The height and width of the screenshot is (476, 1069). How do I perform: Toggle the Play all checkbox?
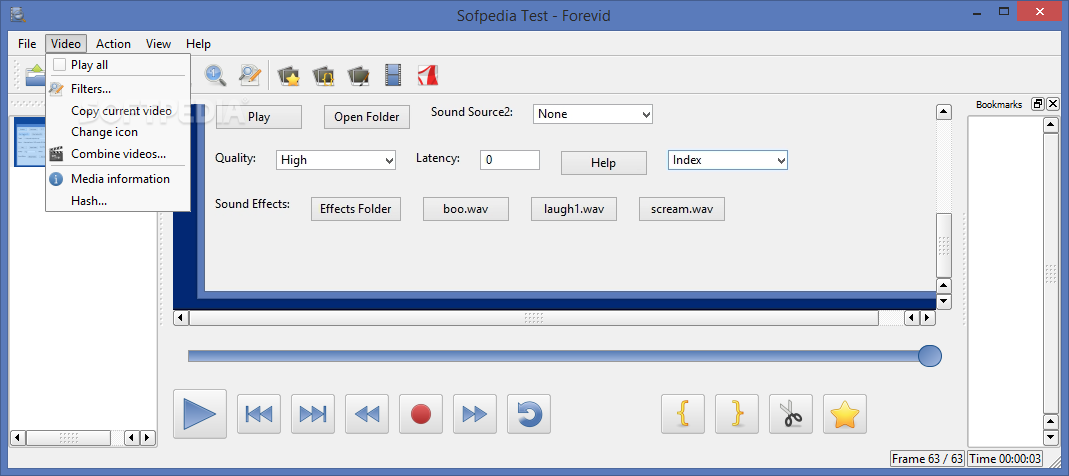60,65
